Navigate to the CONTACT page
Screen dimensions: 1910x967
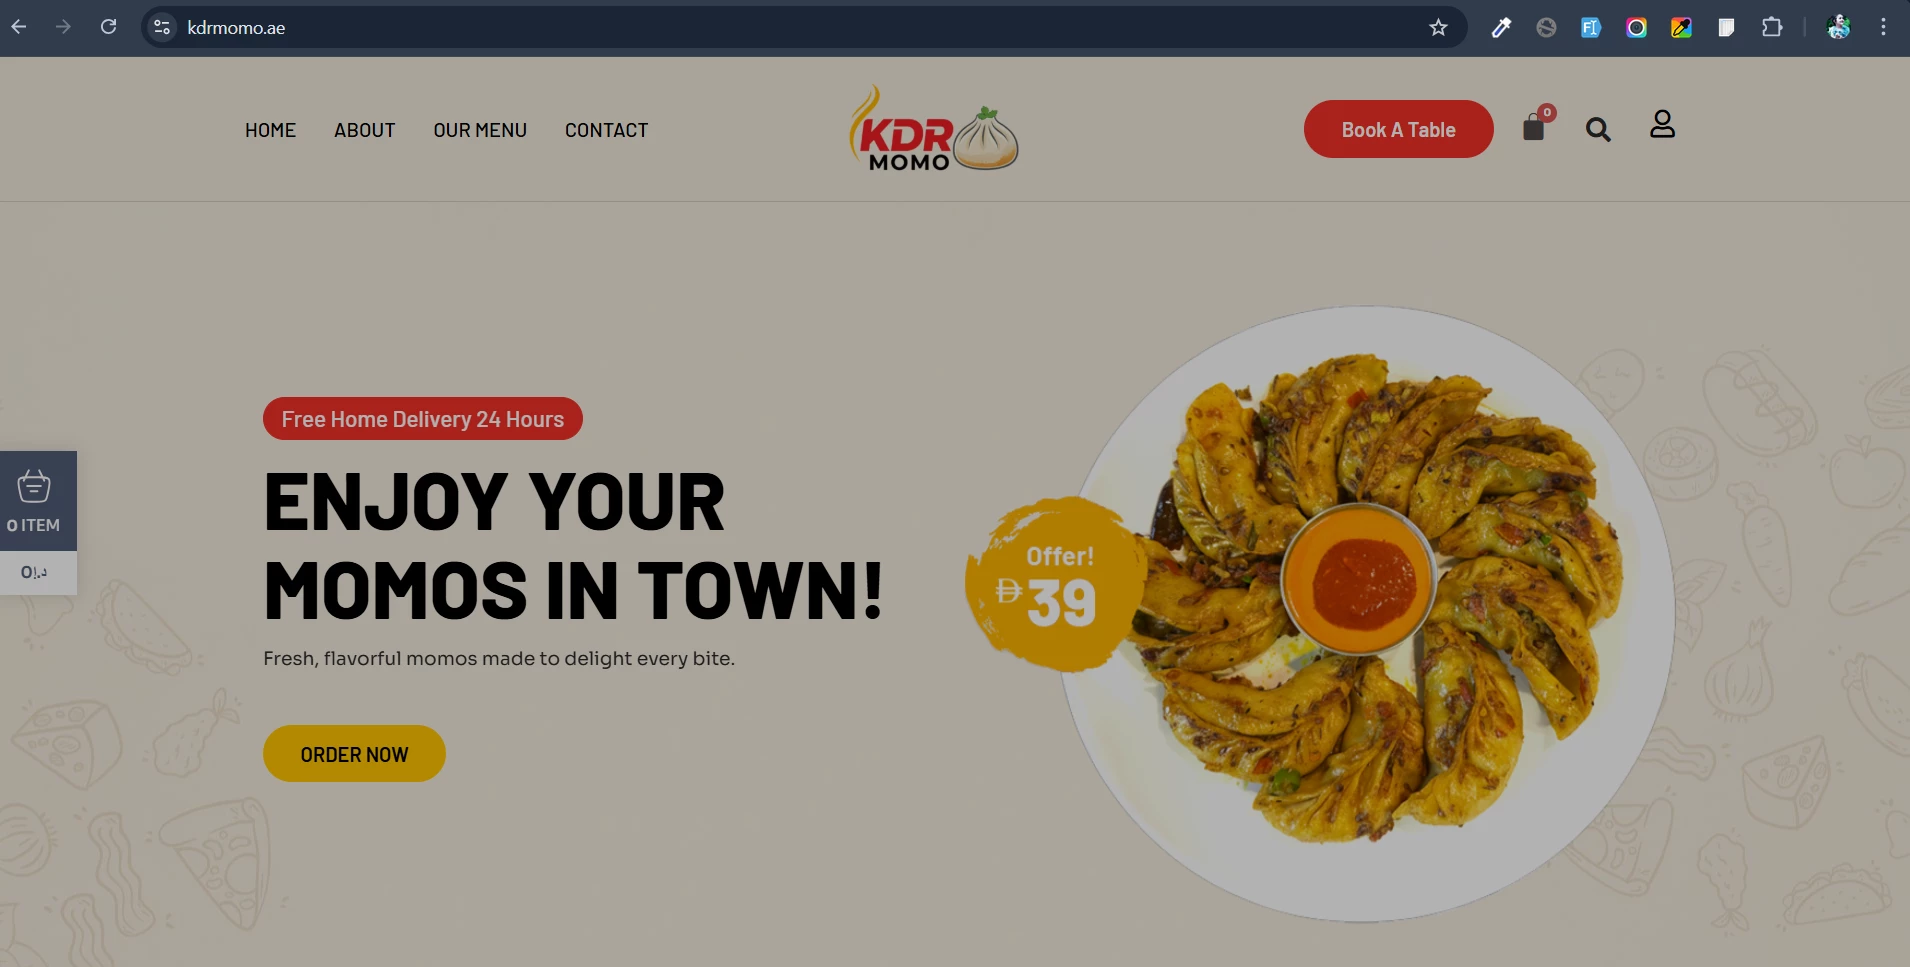(606, 130)
